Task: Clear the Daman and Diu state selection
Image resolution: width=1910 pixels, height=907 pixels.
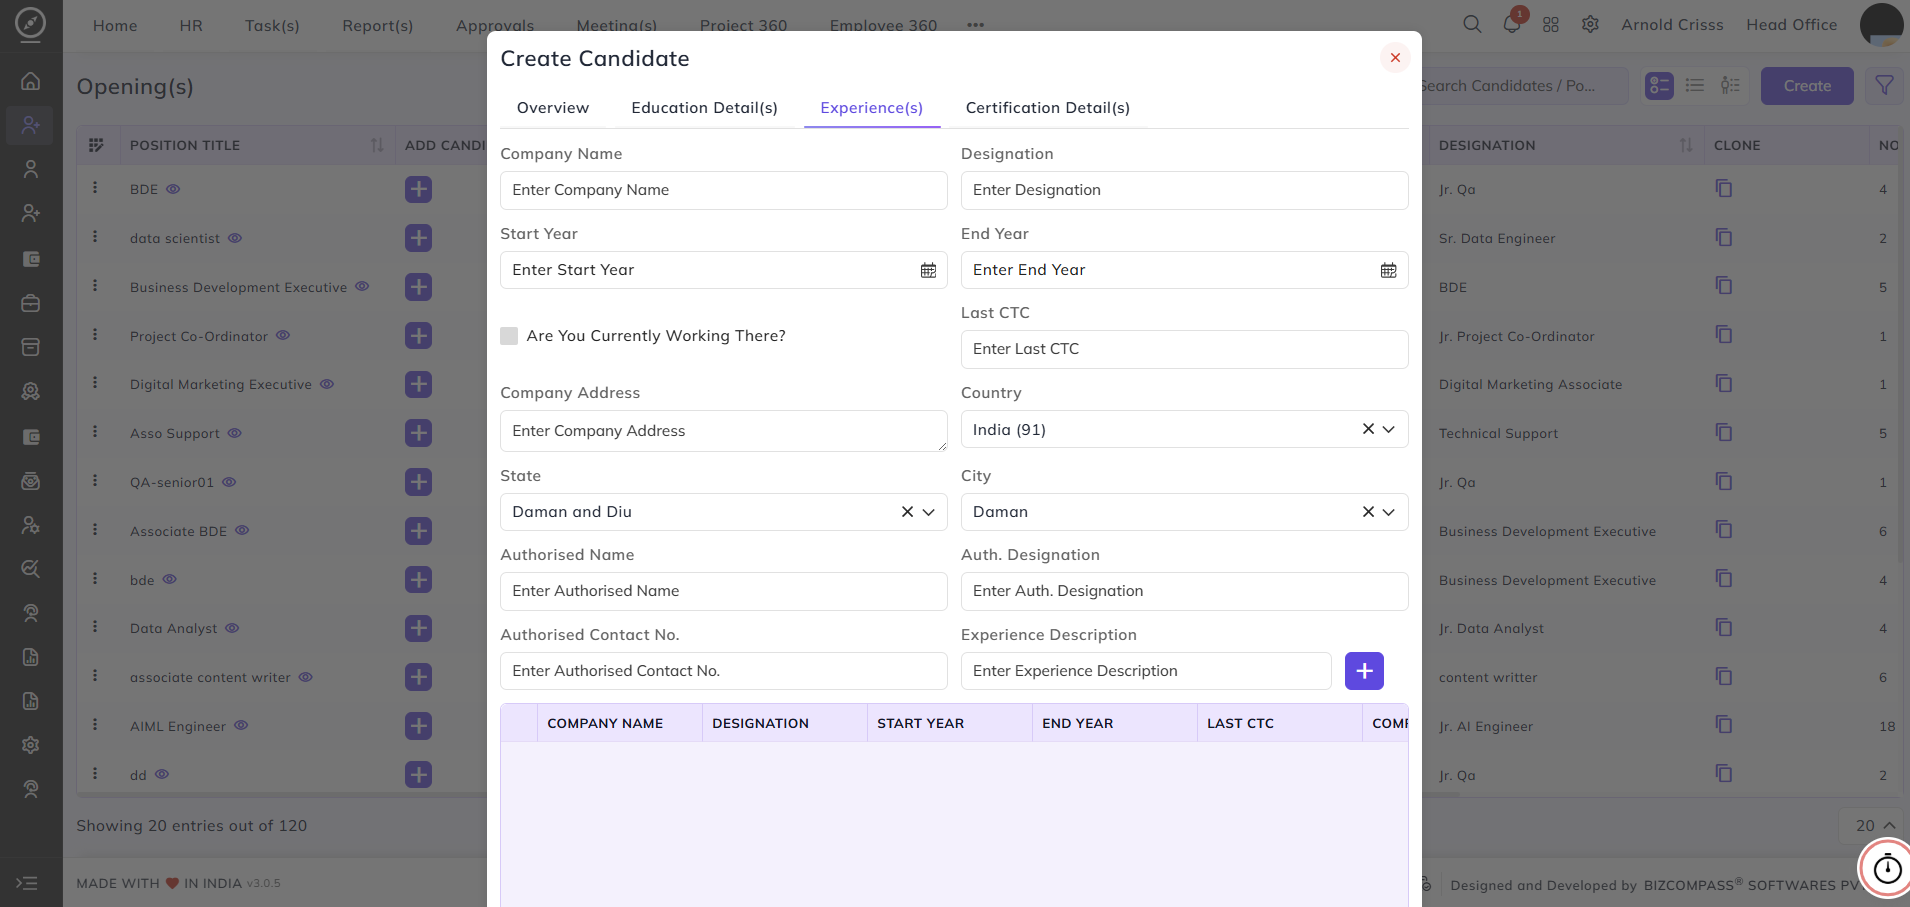Action: pos(907,512)
